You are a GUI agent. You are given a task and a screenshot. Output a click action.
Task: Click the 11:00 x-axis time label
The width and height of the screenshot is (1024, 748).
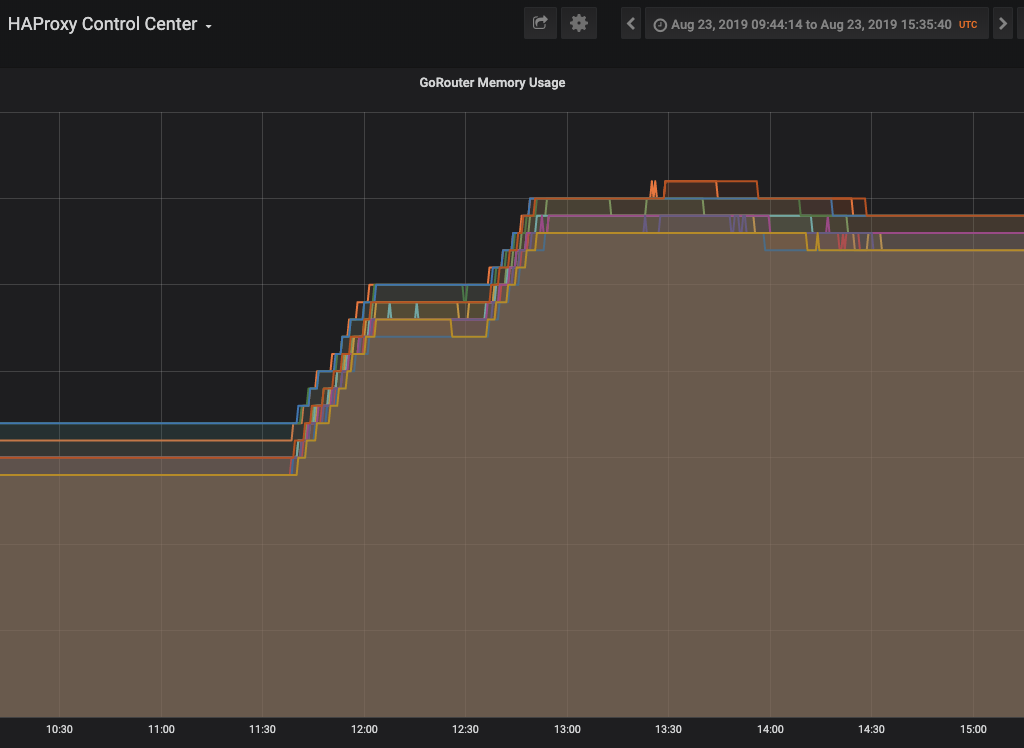[161, 729]
